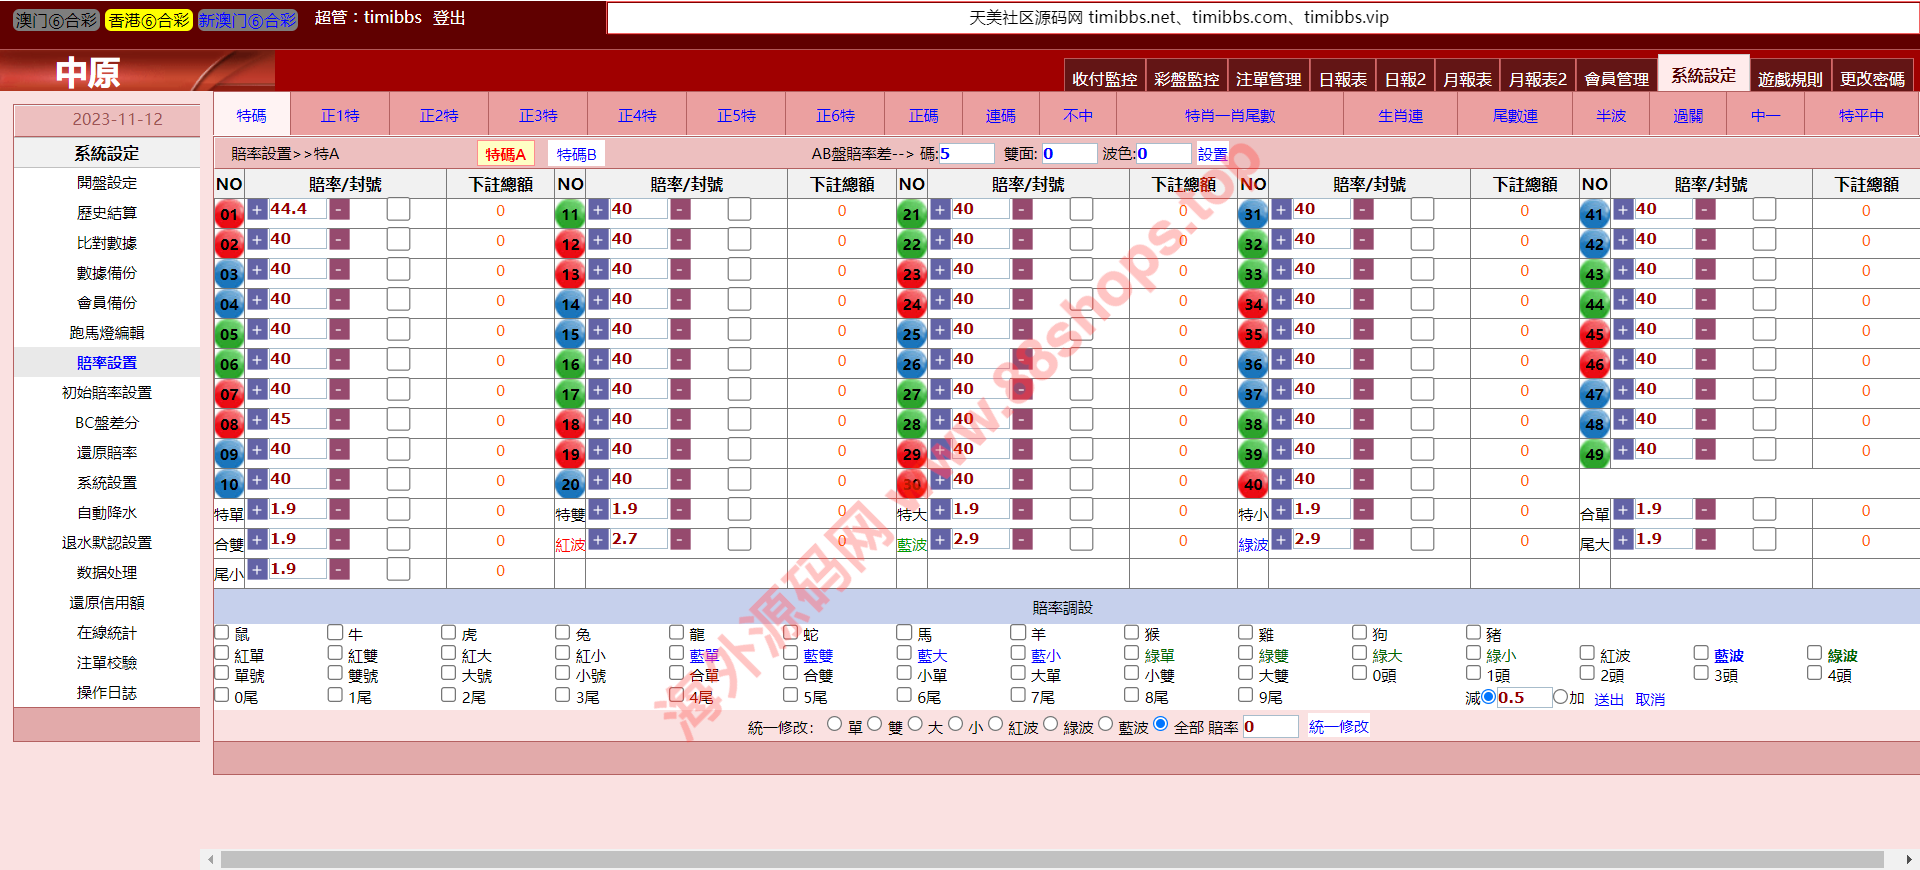Click the 送出 submit link
Screen dimensions: 1920x870
click(1608, 699)
